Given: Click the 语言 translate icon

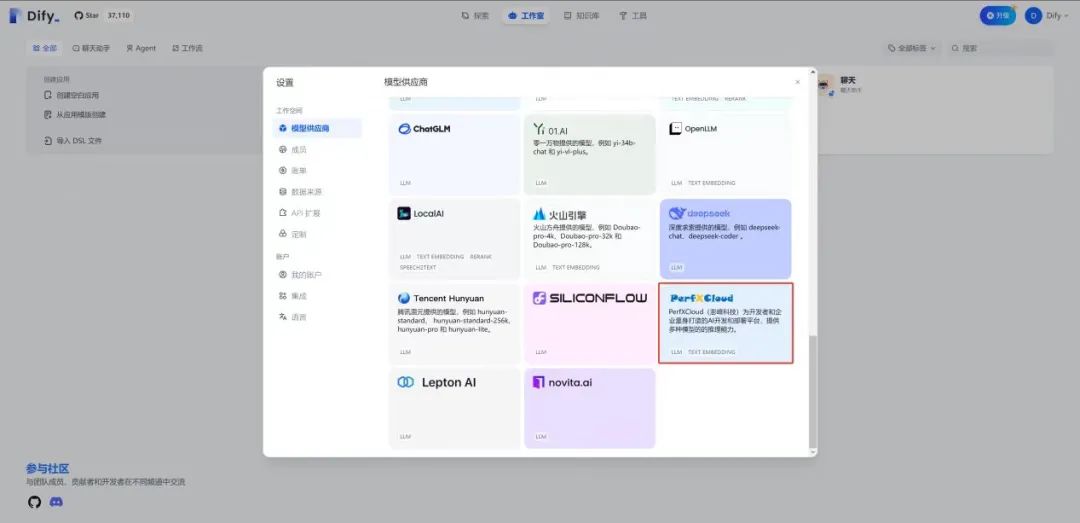Looking at the screenshot, I should click(282, 317).
